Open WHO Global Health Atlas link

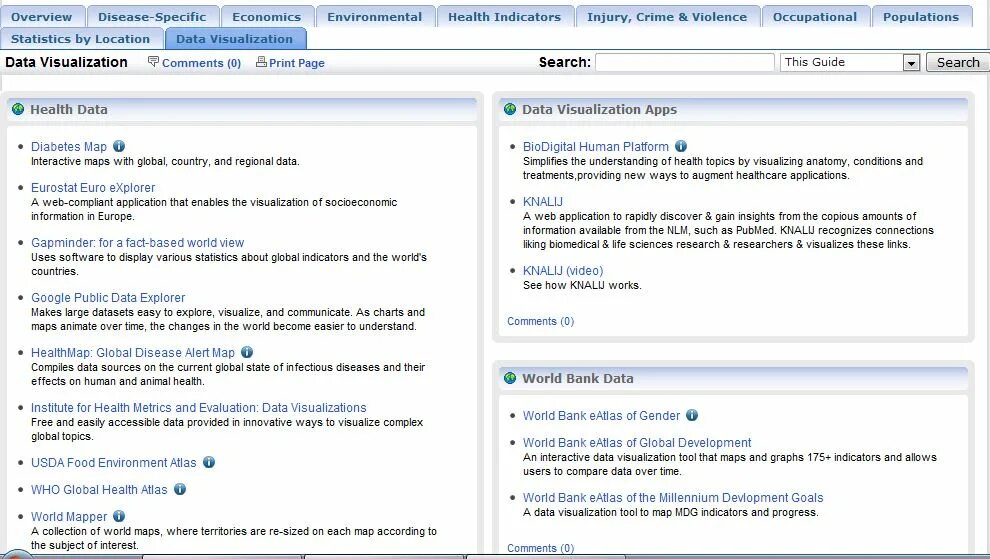[x=99, y=490]
